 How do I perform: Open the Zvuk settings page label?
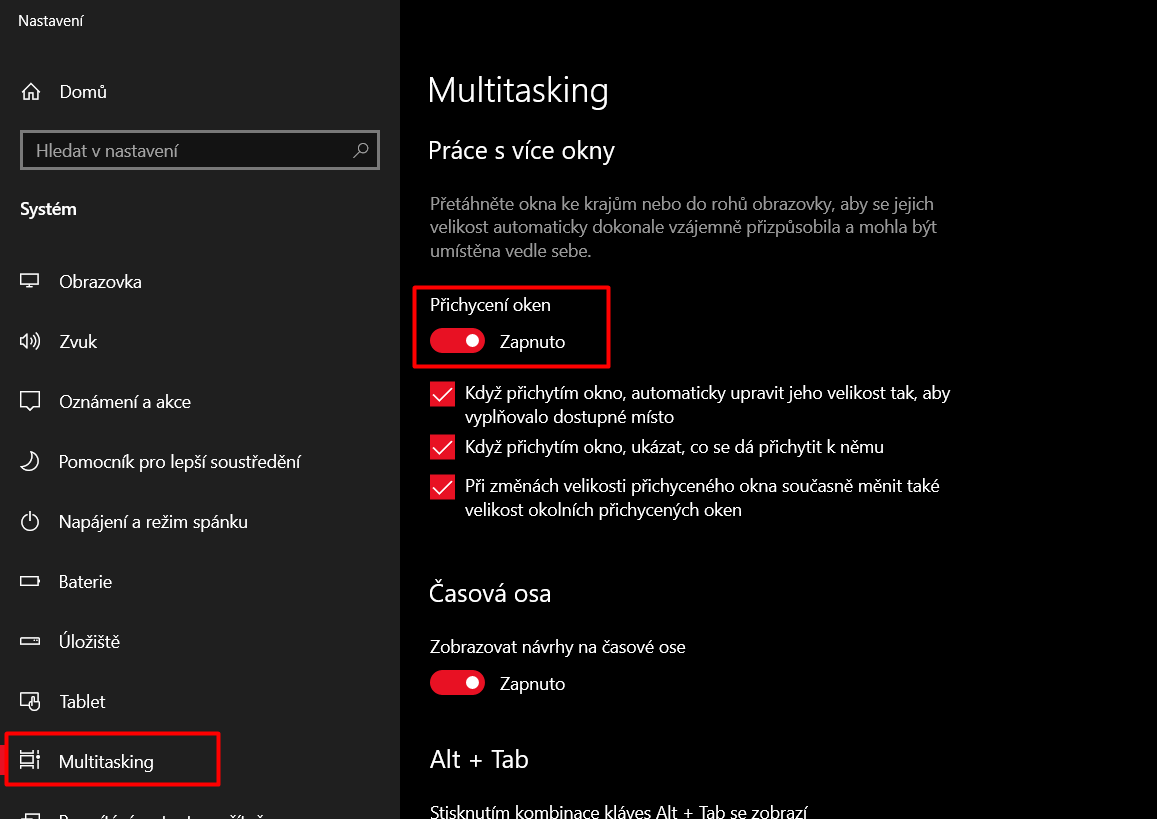coord(78,342)
